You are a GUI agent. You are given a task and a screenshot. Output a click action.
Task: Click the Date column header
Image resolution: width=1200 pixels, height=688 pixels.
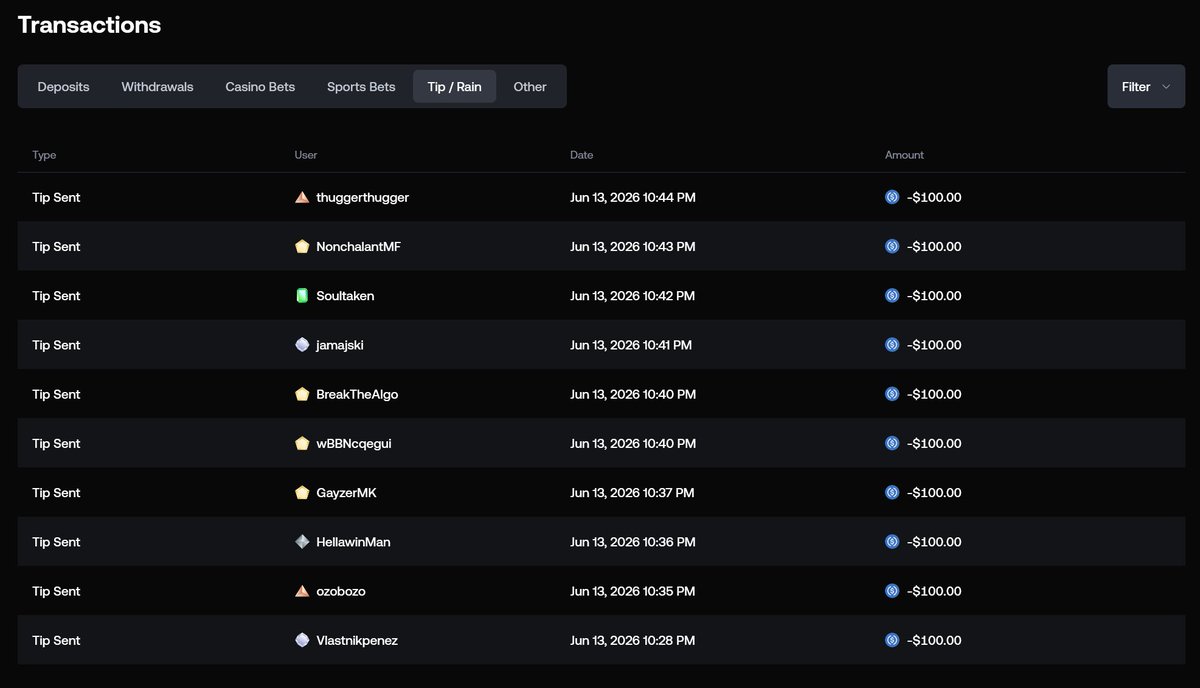[581, 155]
